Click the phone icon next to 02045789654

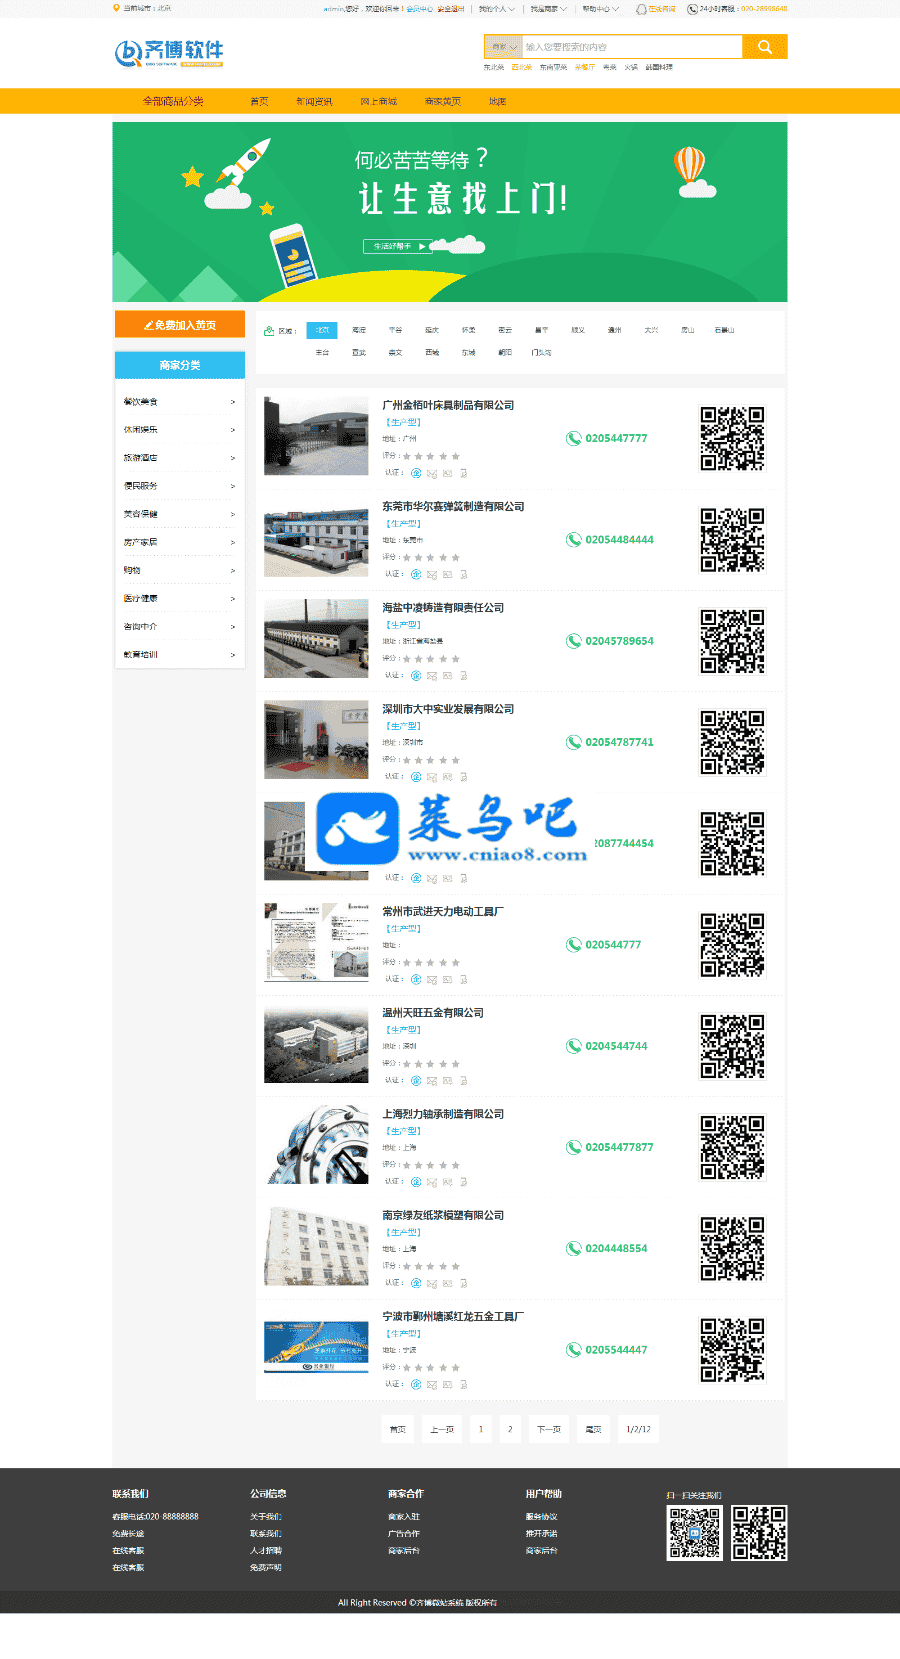(574, 641)
